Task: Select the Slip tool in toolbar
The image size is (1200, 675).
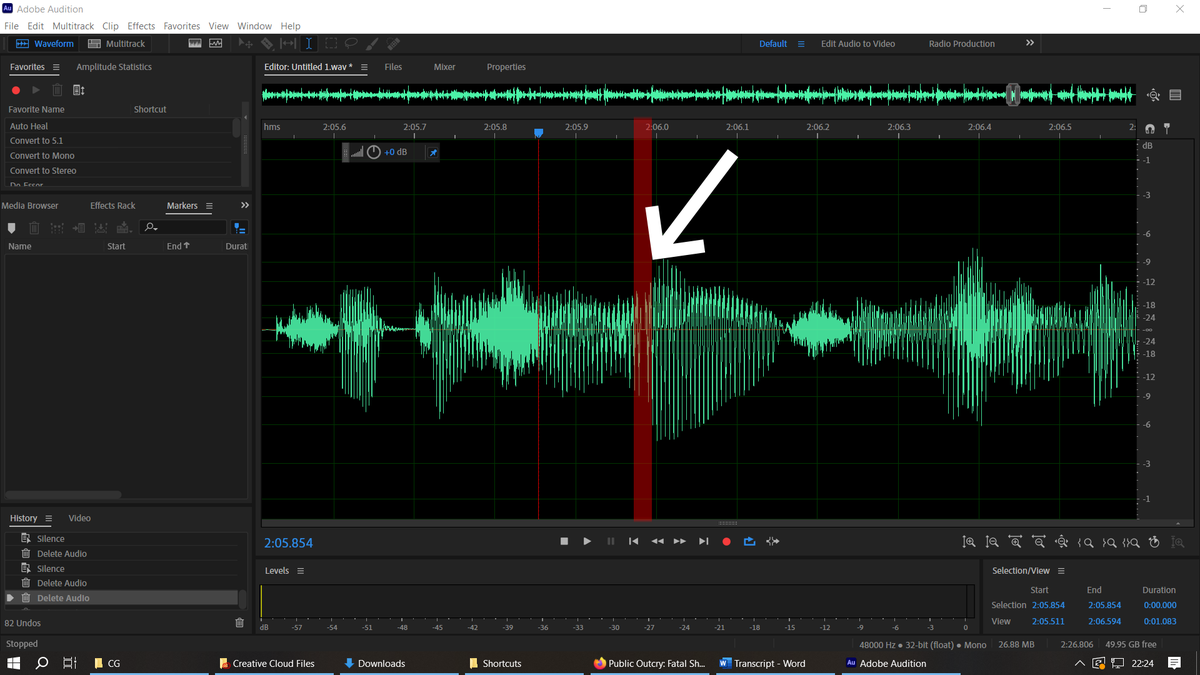Action: click(x=288, y=44)
